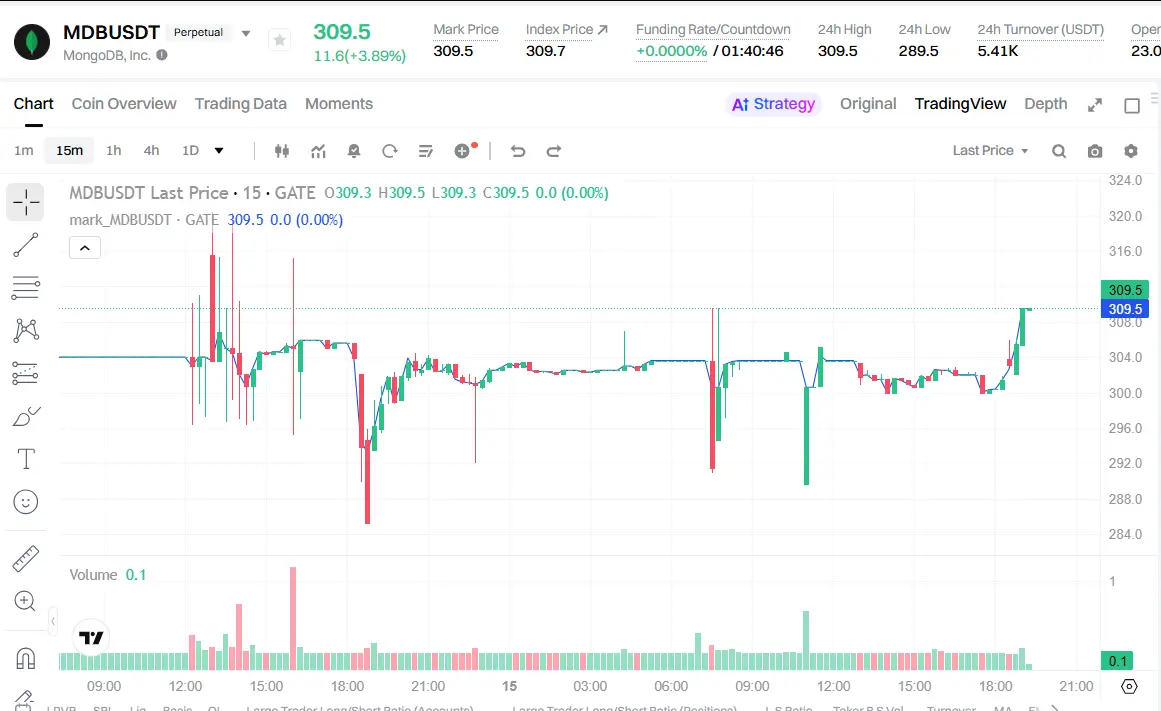1161x711 pixels.
Task: Expand the chart to fullscreen
Action: tap(1094, 105)
